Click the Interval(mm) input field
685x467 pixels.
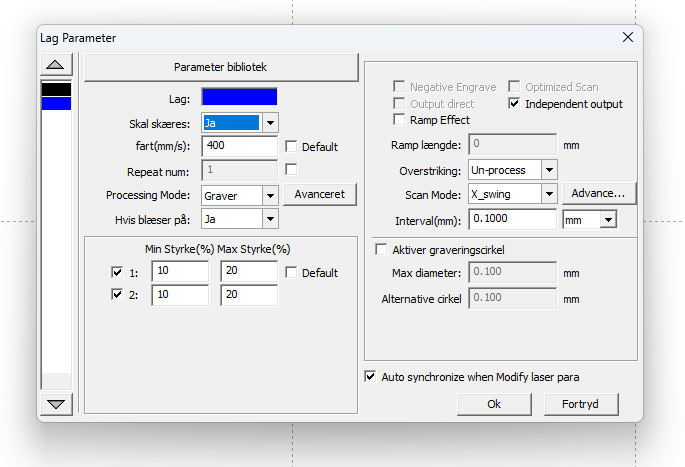click(512, 219)
